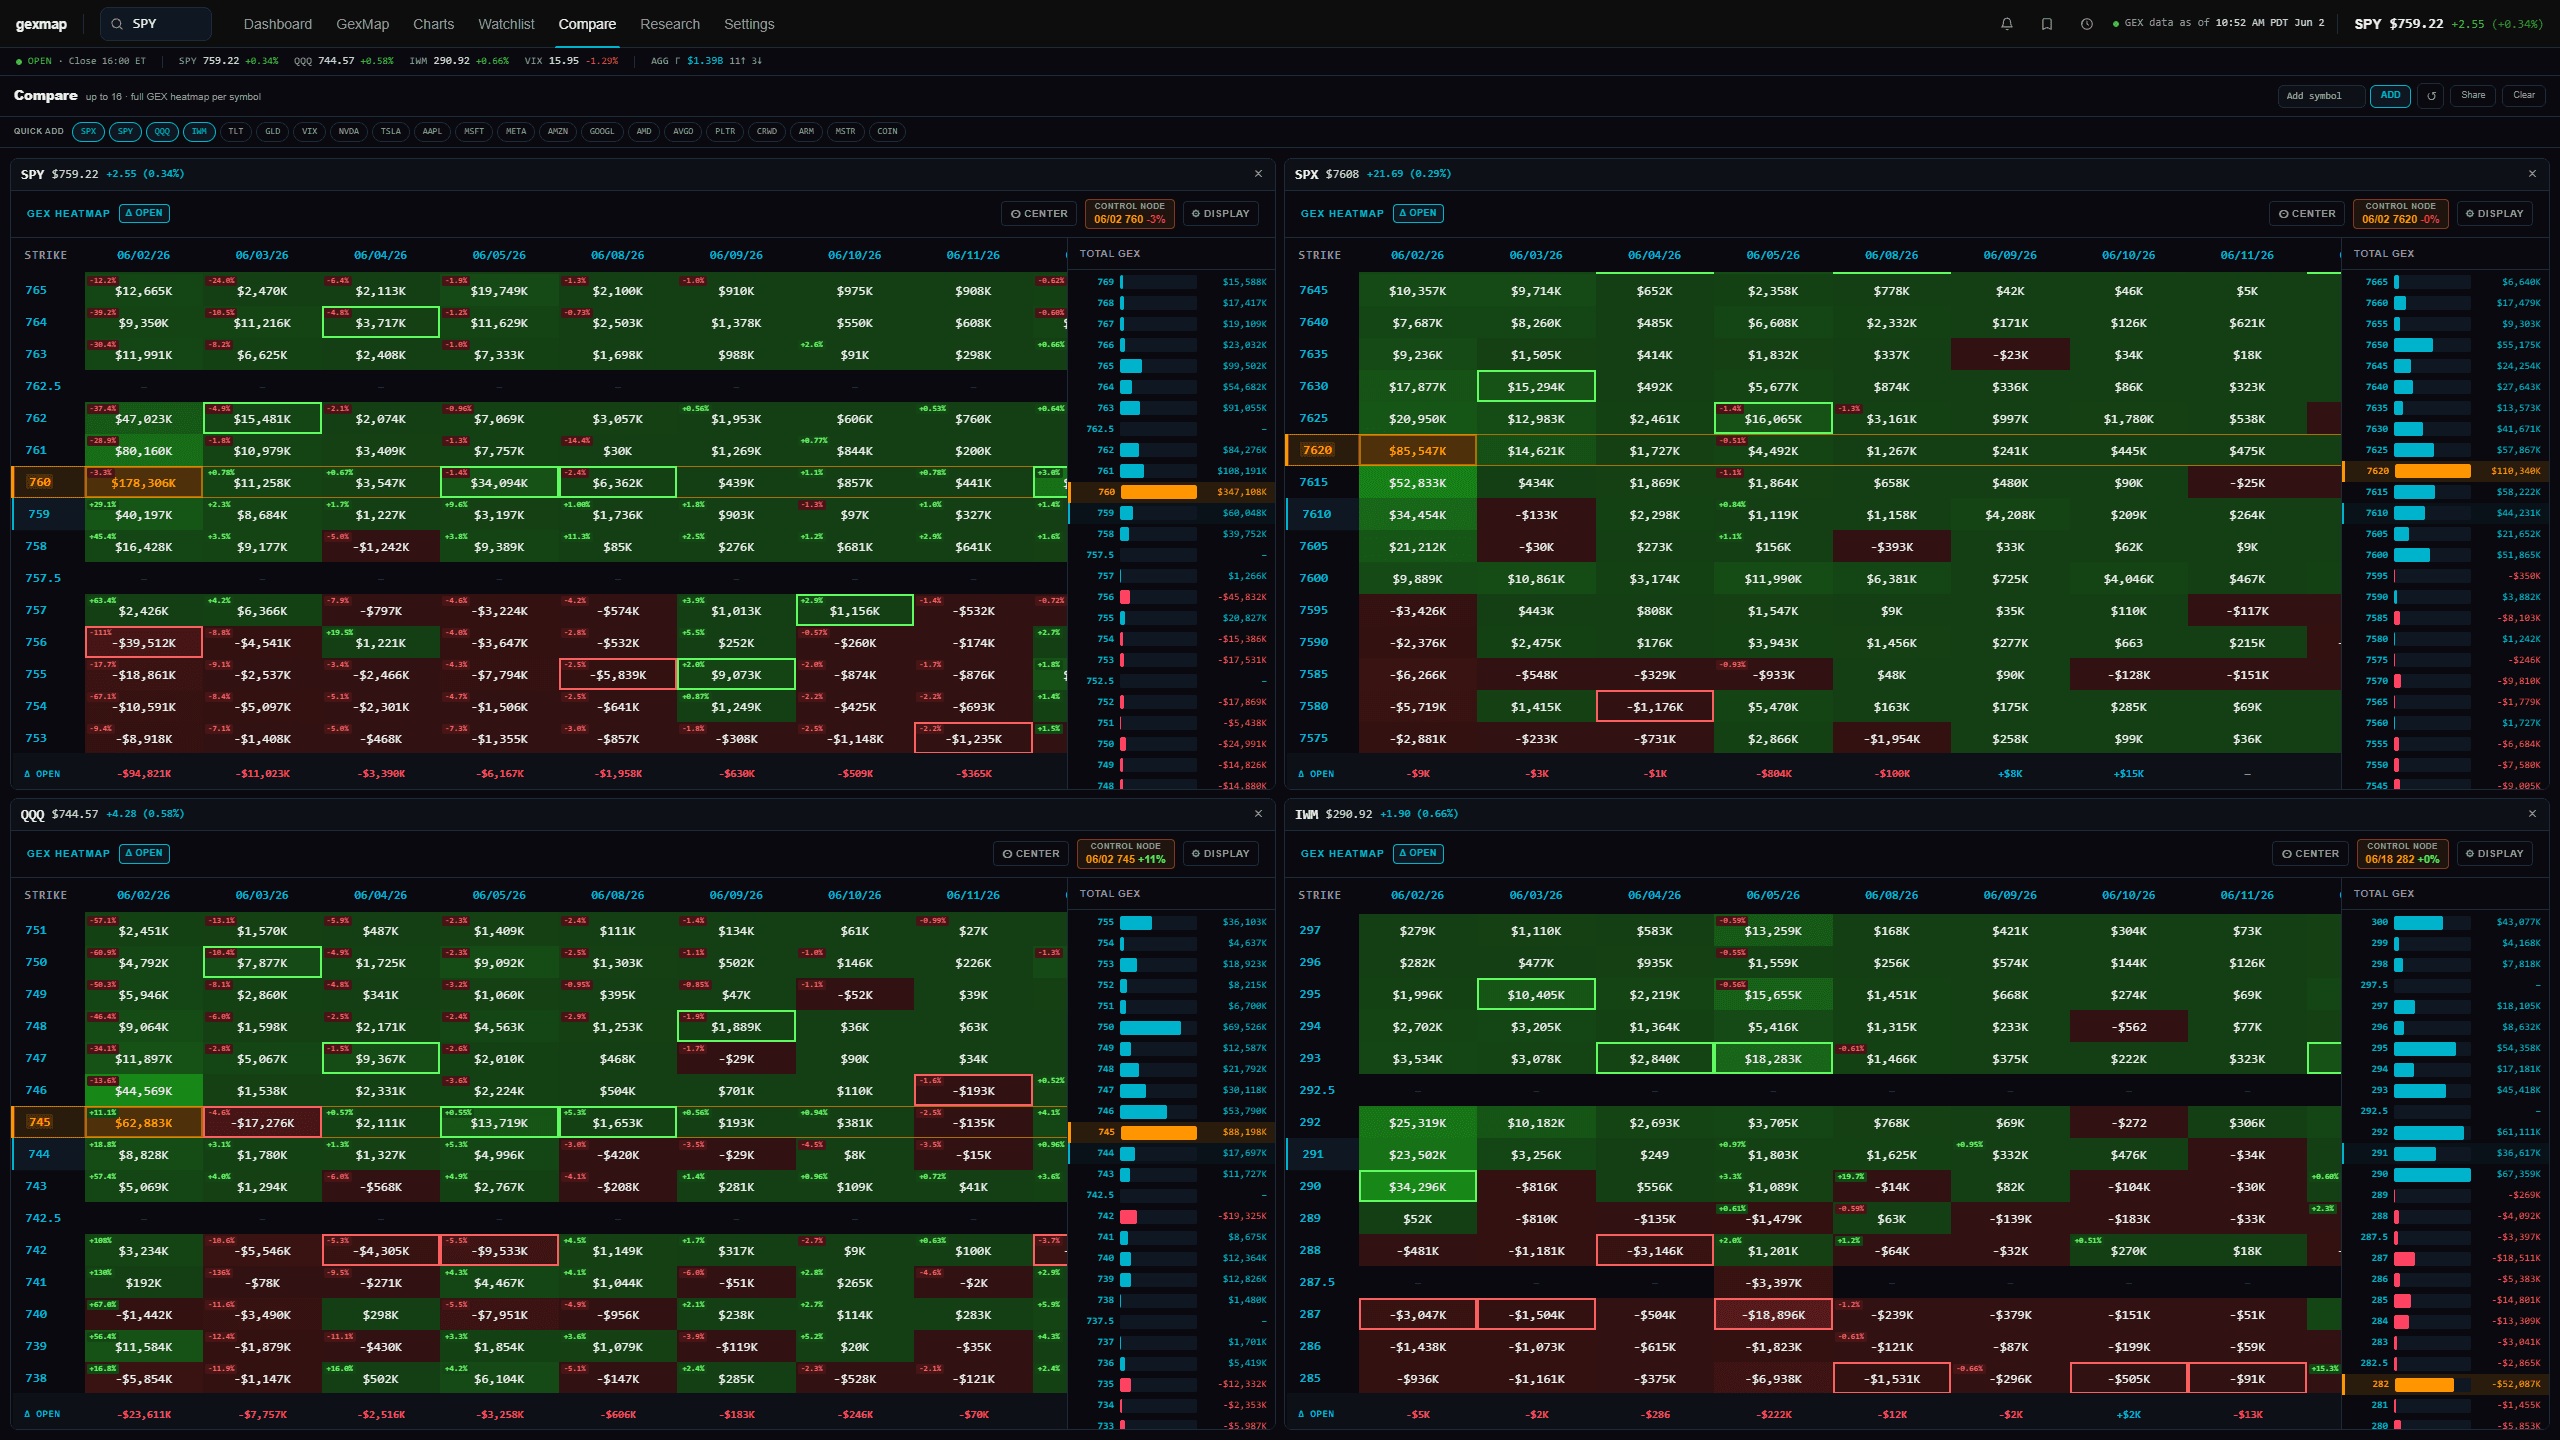Focus the Add symbol input field
This screenshot has height=1440, width=2560.
[x=2321, y=96]
